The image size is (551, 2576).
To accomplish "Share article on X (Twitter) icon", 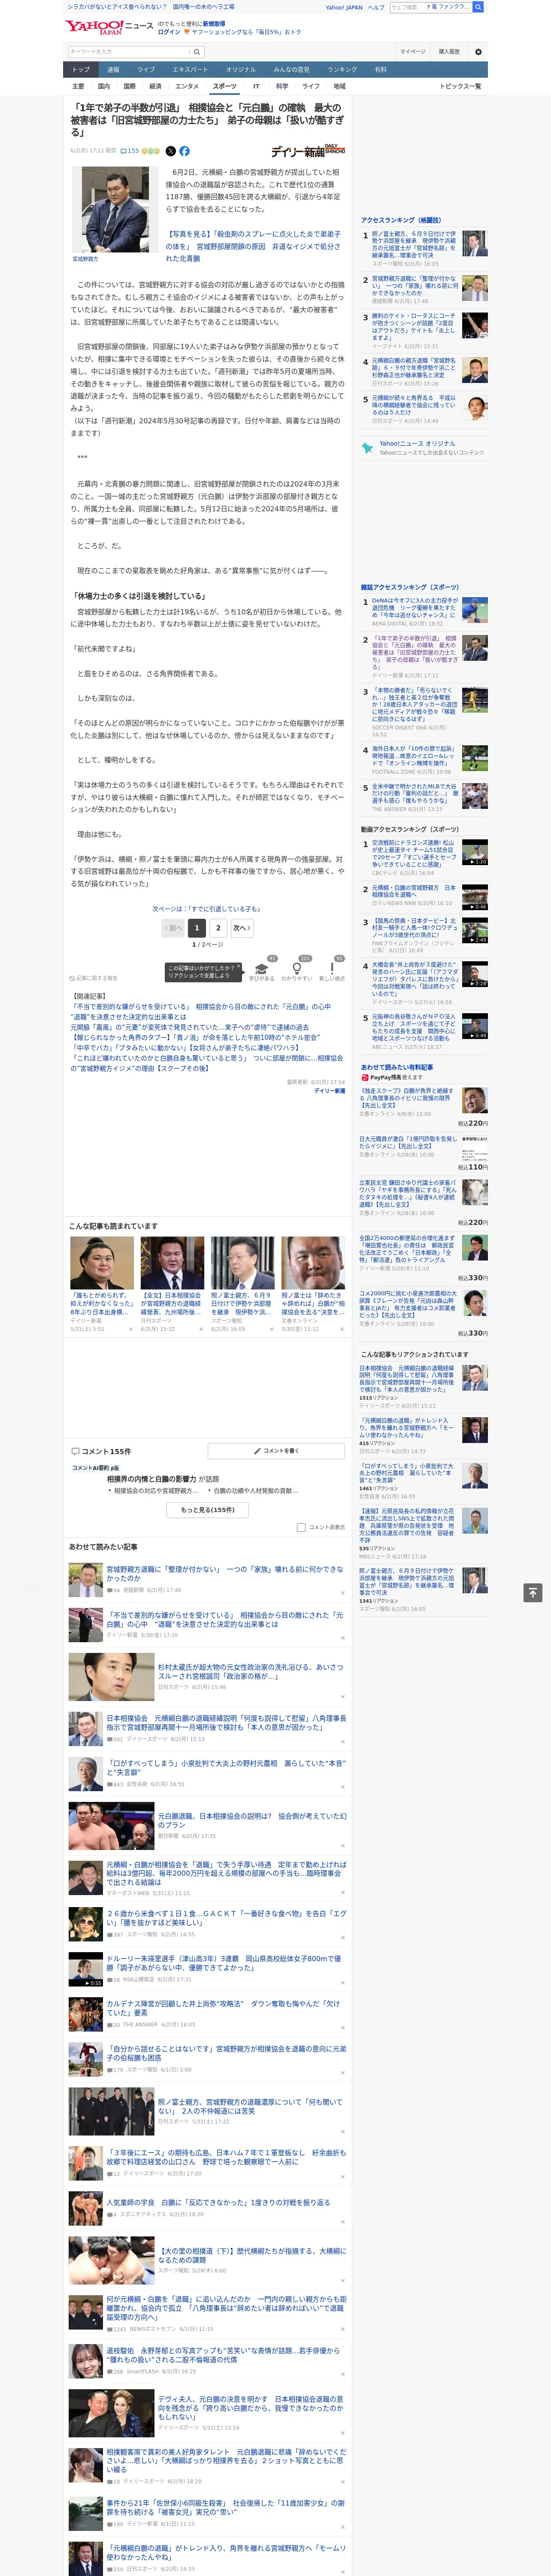I will (x=170, y=151).
